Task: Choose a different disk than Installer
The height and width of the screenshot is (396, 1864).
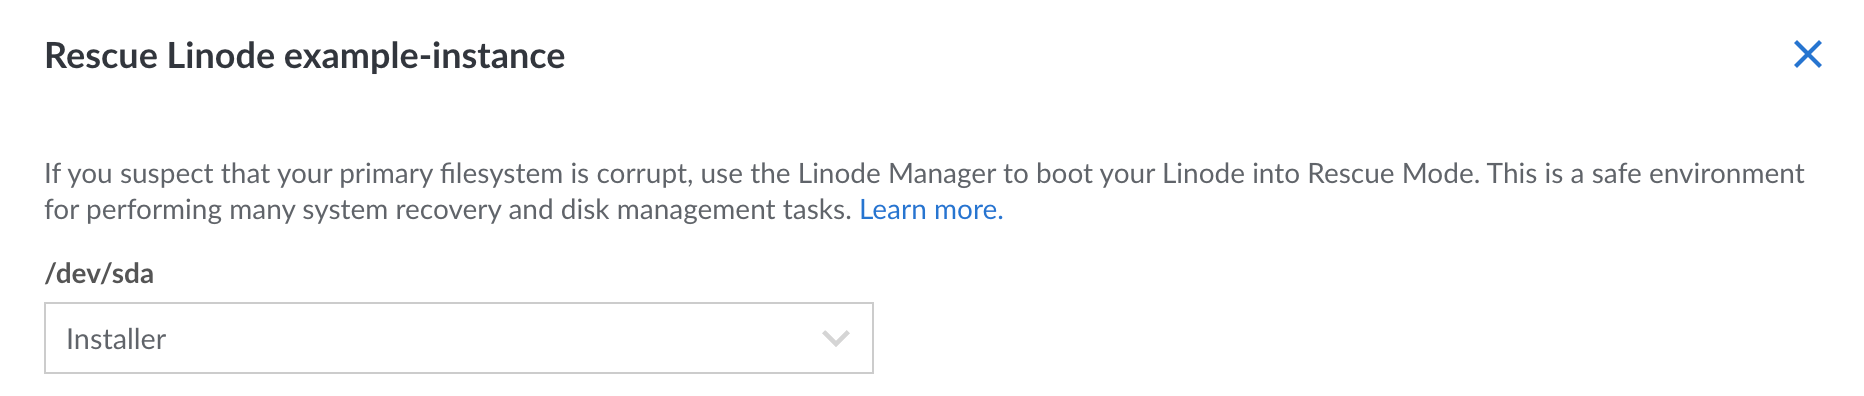Action: [459, 338]
